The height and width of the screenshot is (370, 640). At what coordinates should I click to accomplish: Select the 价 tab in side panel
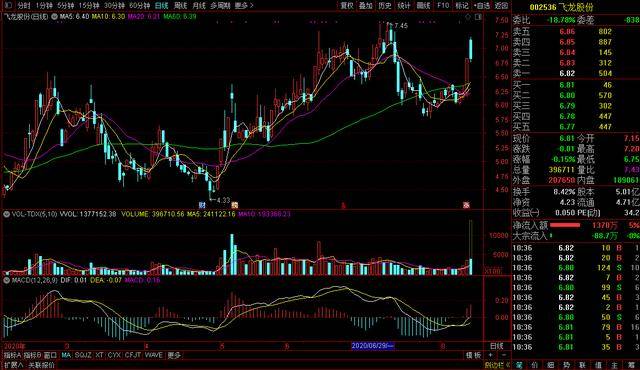coord(535,365)
